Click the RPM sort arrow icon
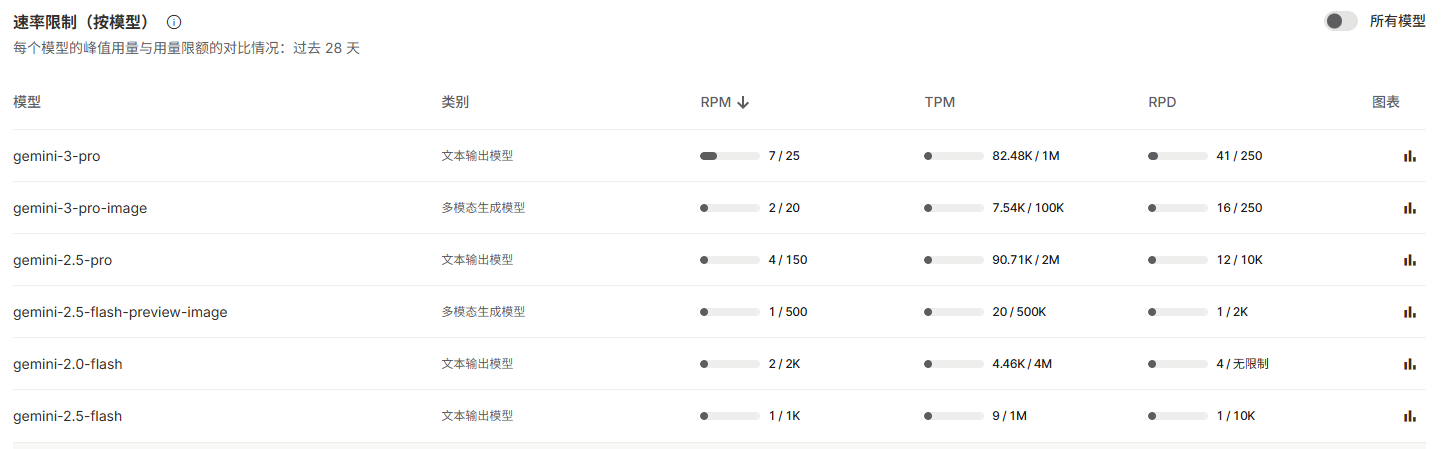This screenshot has height=449, width=1448. click(x=743, y=102)
